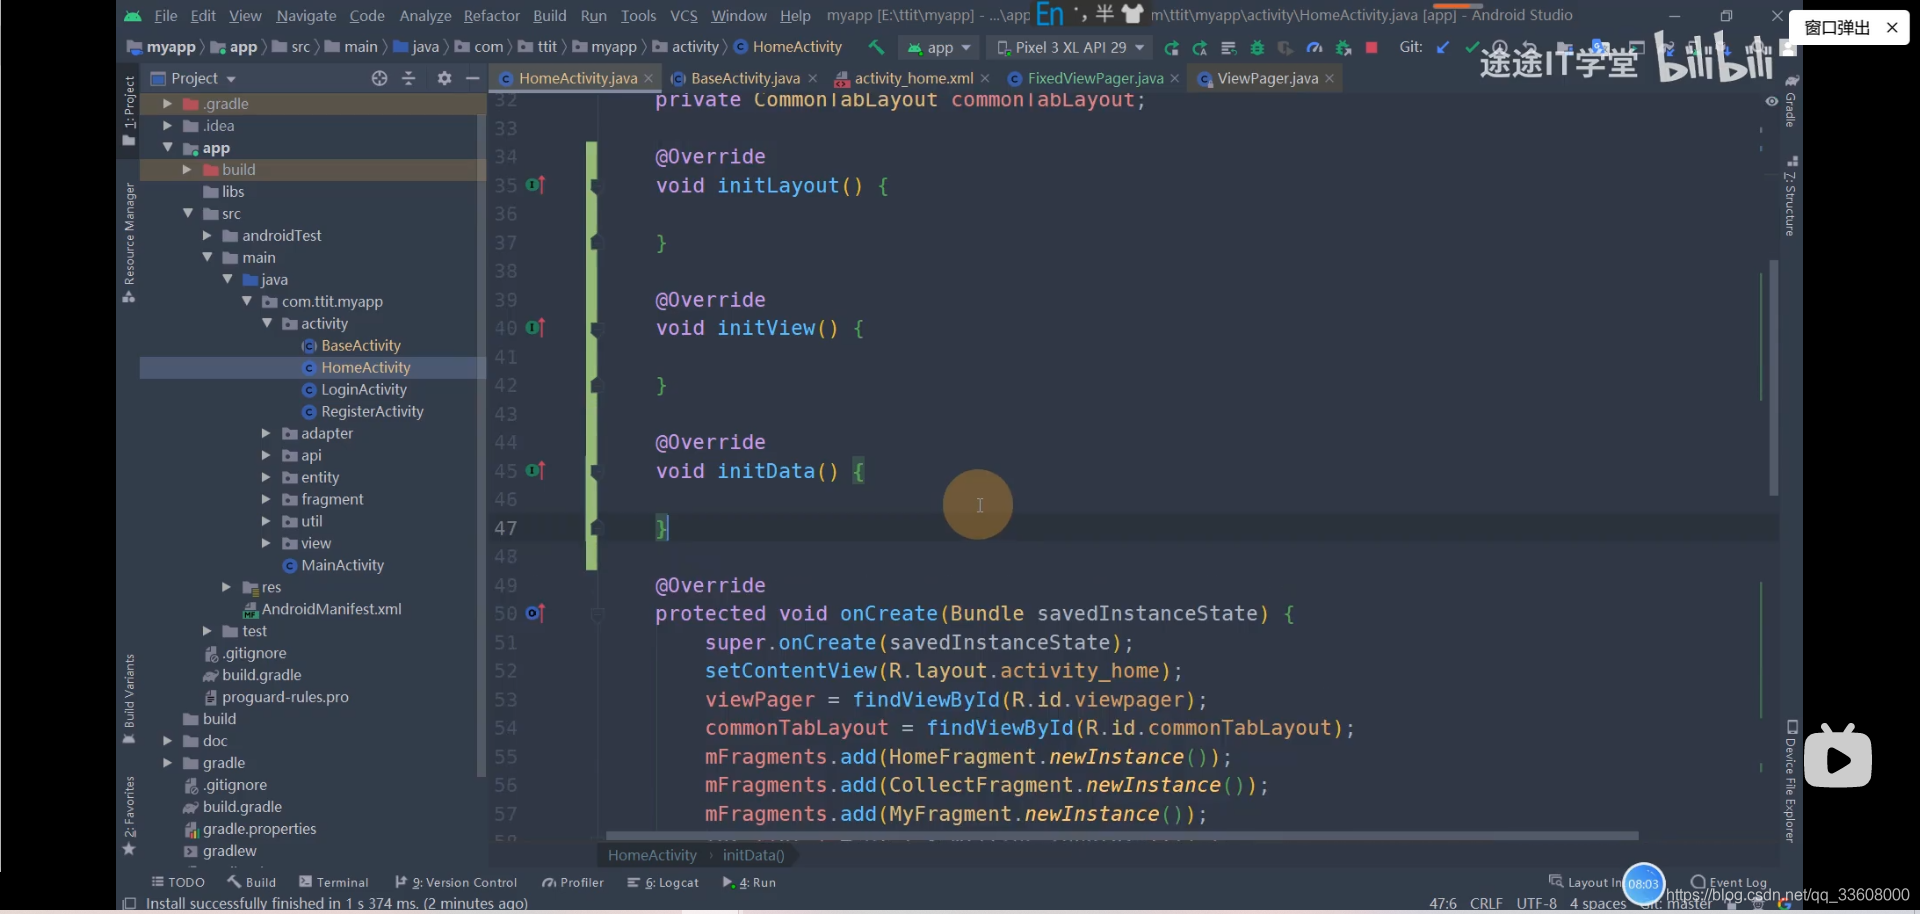Toggle the 6: Logcat tool window

tap(663, 882)
